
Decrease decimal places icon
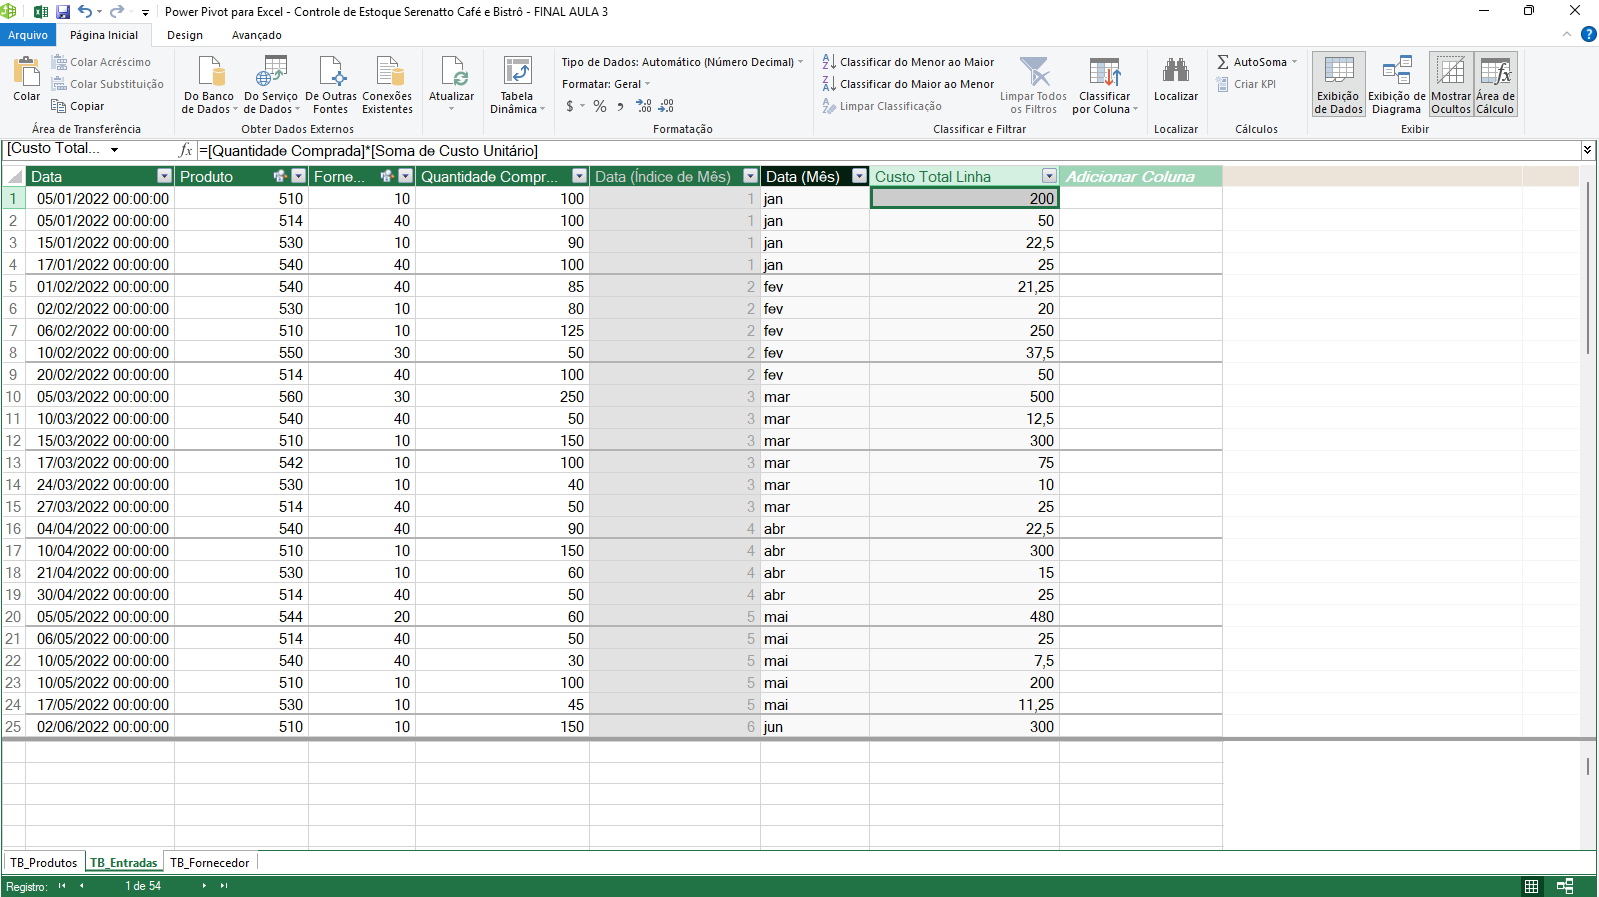(666, 106)
